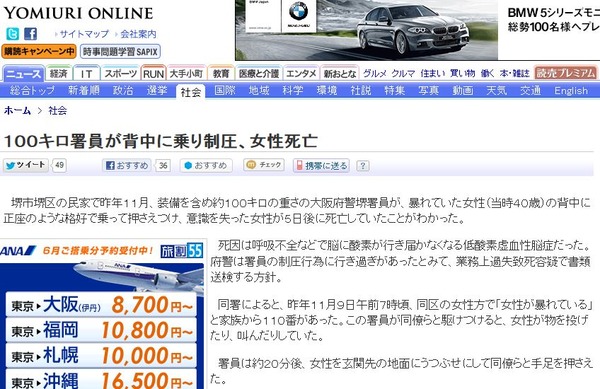Go to 選挙 in blue submenu
The width and height of the screenshot is (600, 389).
[157, 91]
